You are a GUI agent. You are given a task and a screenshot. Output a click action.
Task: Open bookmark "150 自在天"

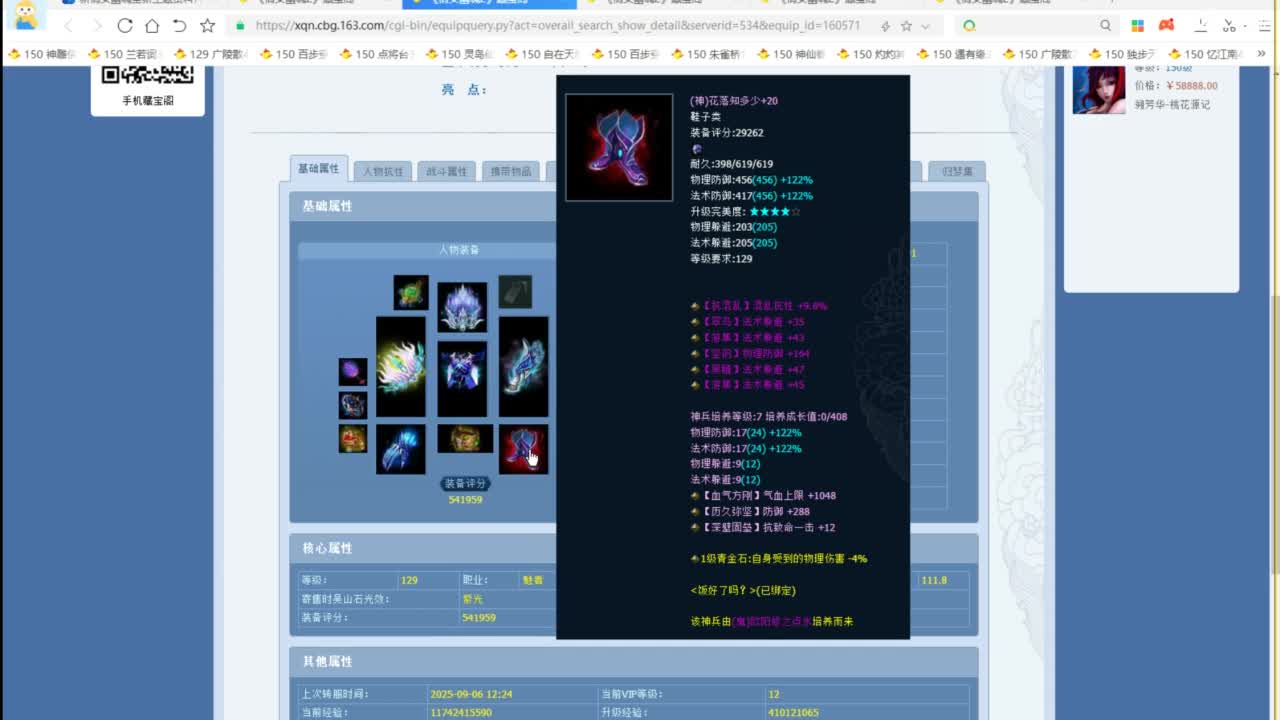pyautogui.click(x=544, y=54)
